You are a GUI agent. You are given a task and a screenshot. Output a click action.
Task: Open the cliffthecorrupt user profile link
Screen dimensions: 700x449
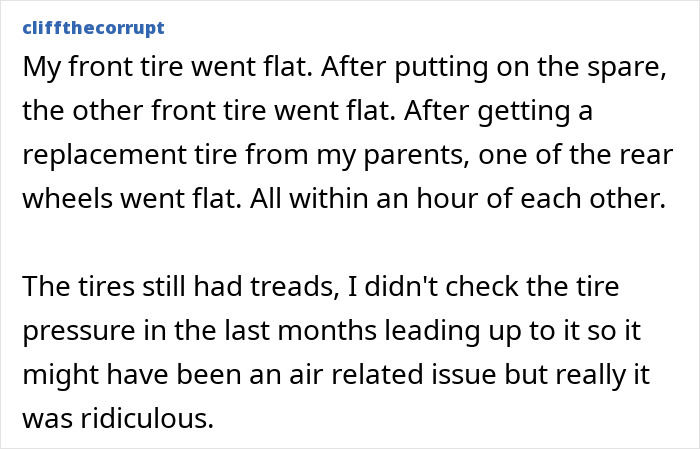pos(91,26)
